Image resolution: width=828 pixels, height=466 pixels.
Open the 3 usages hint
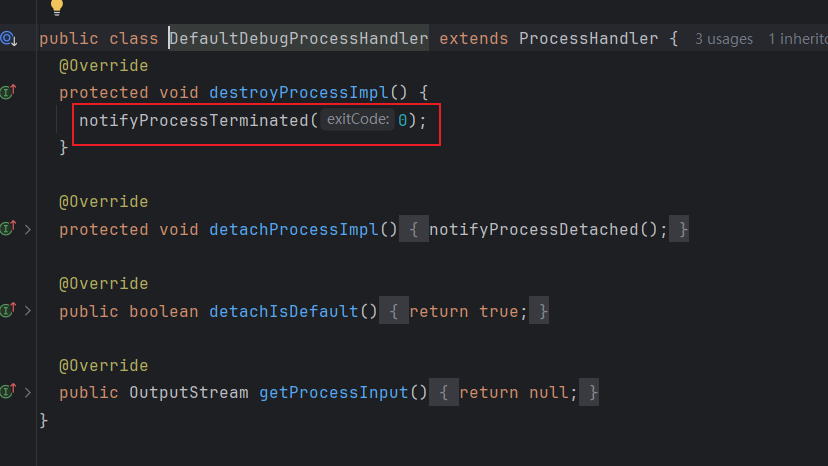tap(723, 39)
